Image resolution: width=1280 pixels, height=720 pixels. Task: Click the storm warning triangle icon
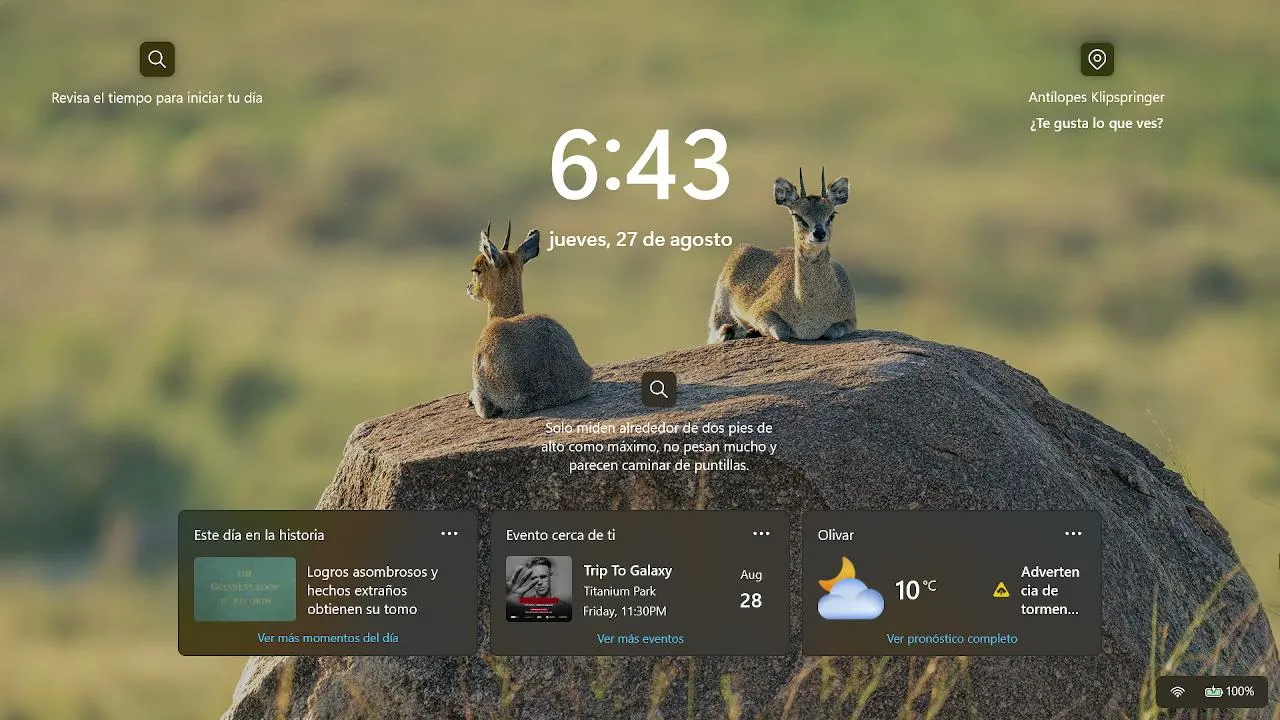[x=1001, y=590]
